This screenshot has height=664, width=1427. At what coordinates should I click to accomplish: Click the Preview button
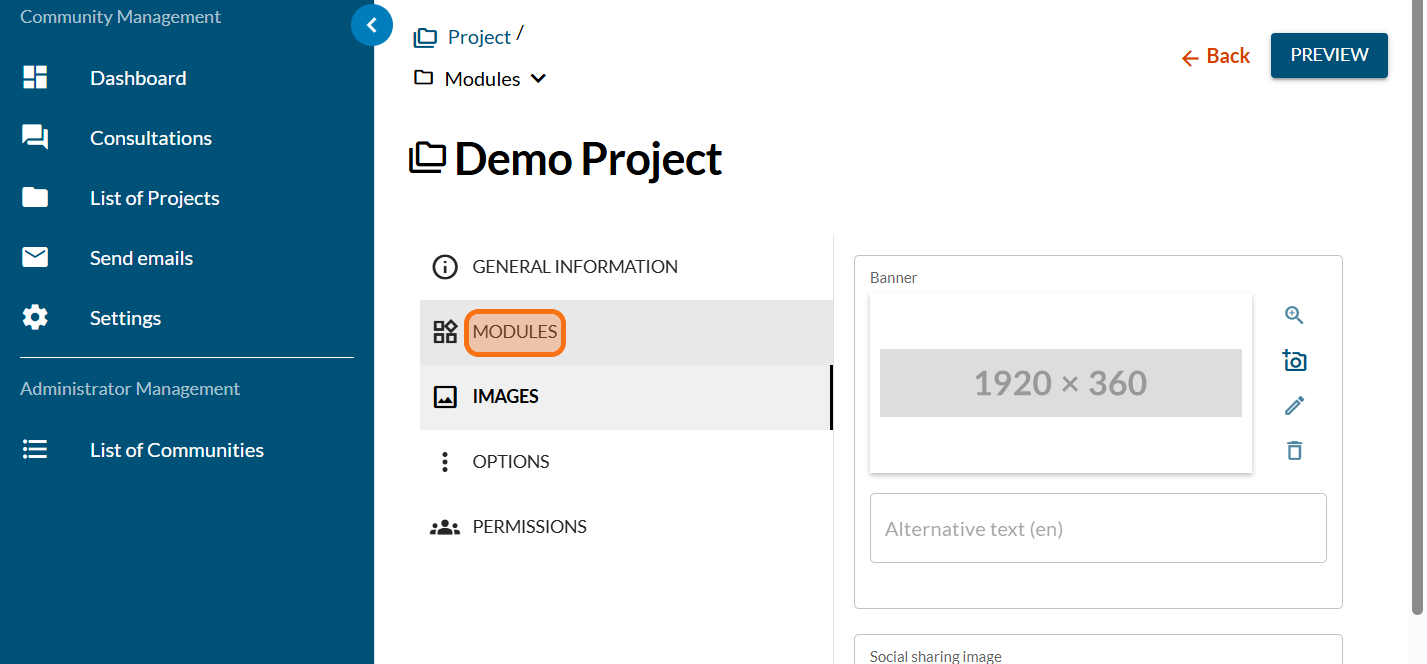[1328, 55]
